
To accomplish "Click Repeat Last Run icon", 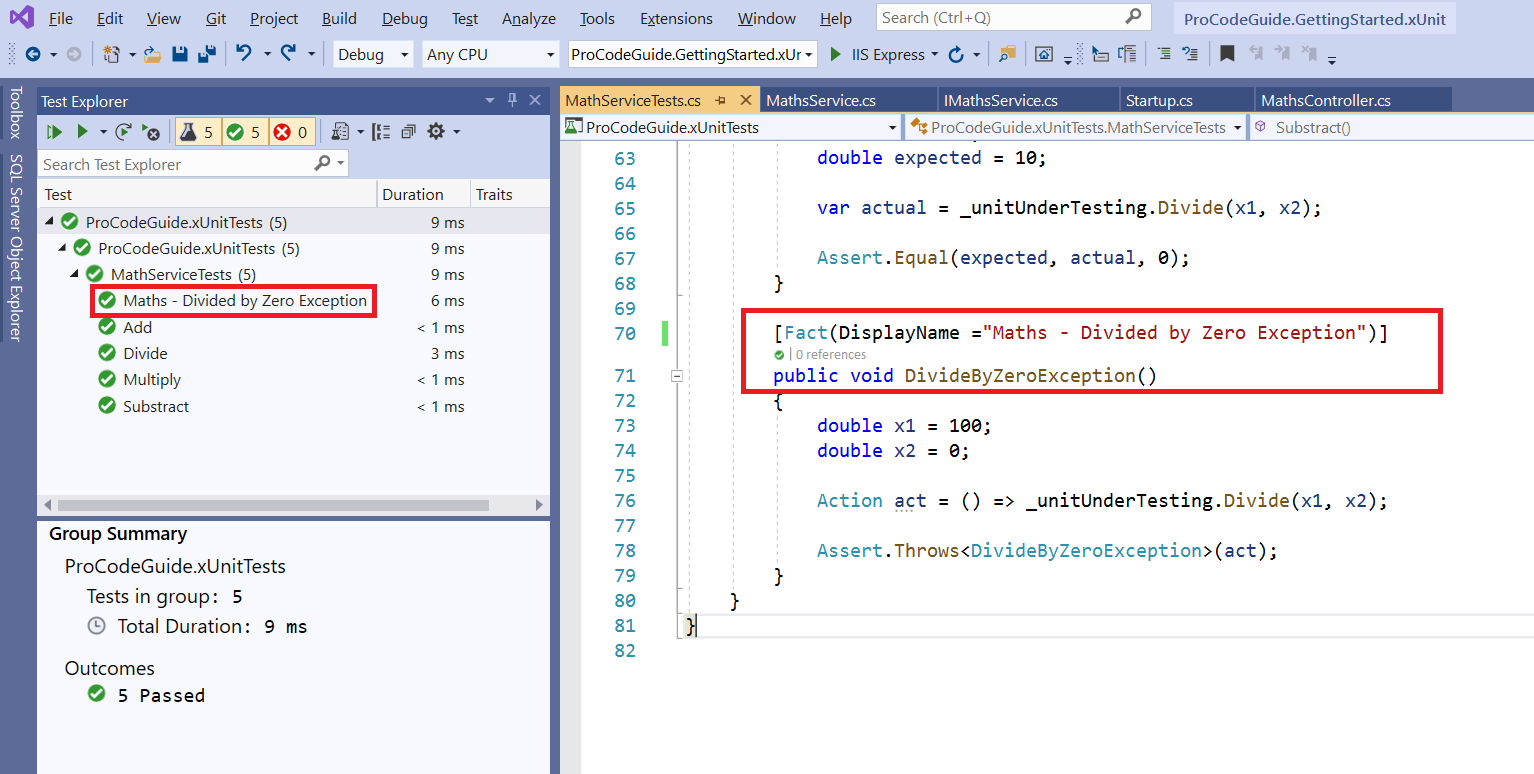I will tap(123, 132).
